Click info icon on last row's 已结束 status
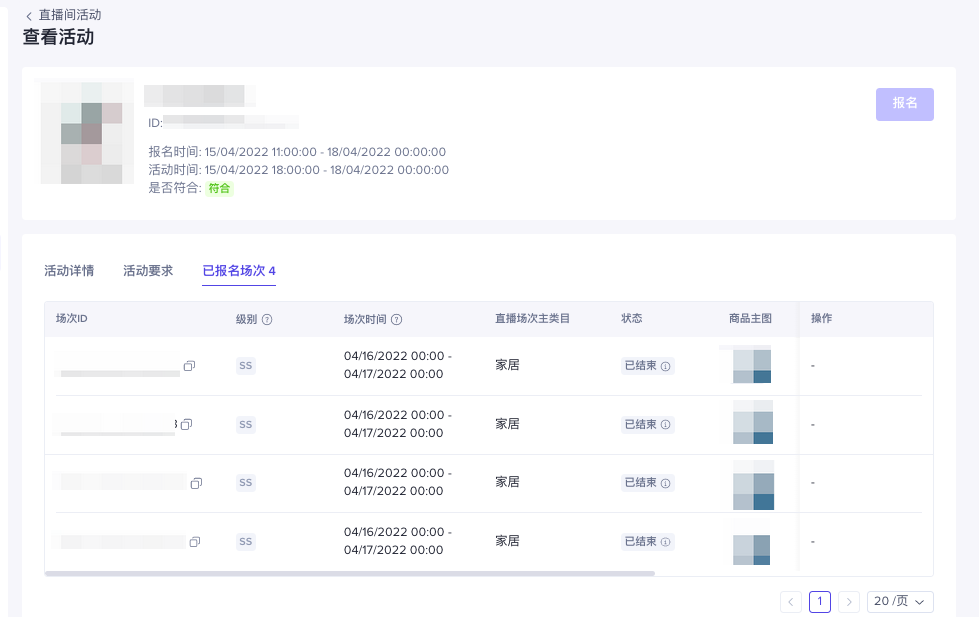The height and width of the screenshot is (617, 979). pyautogui.click(x=666, y=542)
